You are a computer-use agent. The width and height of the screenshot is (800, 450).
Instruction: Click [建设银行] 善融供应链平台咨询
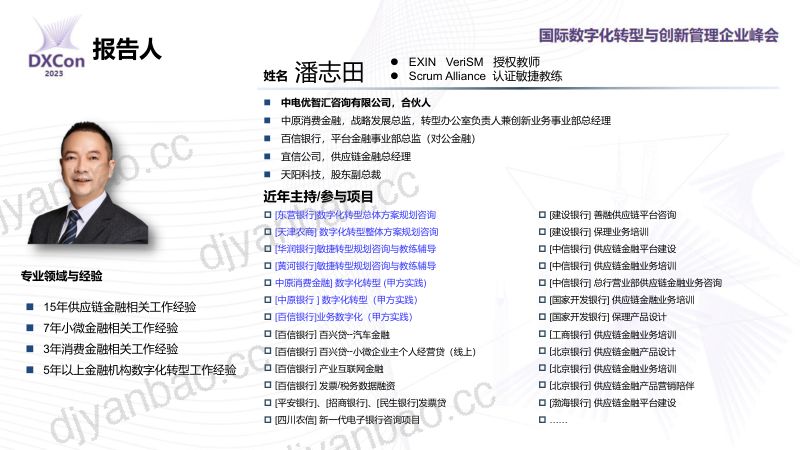pos(613,215)
